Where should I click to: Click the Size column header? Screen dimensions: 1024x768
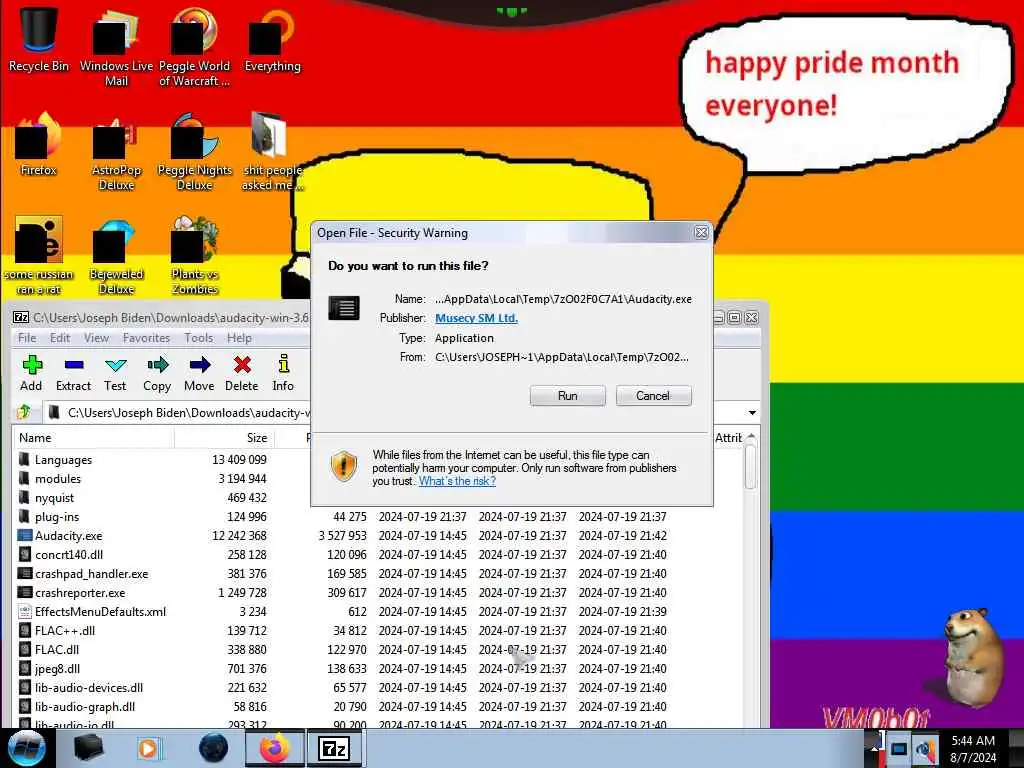coord(224,438)
